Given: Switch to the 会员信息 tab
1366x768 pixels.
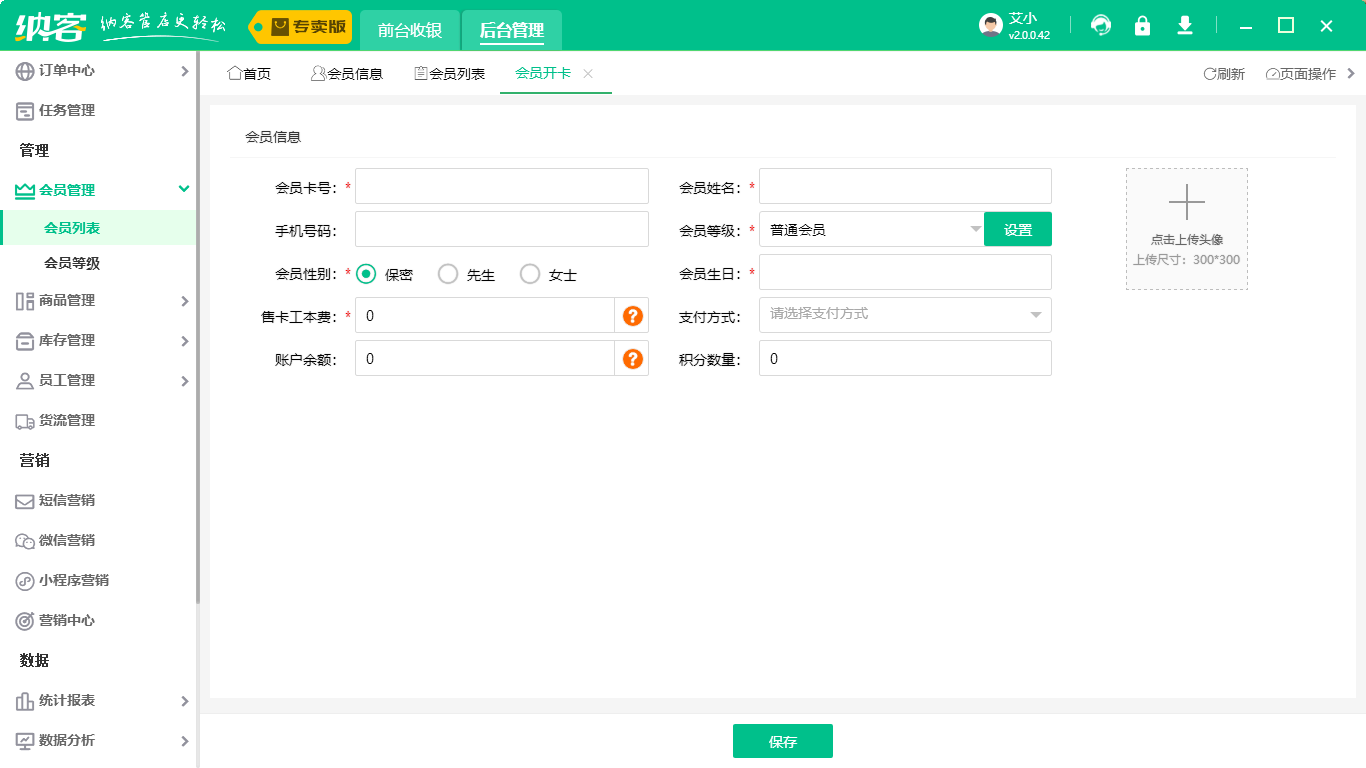Looking at the screenshot, I should click(347, 72).
